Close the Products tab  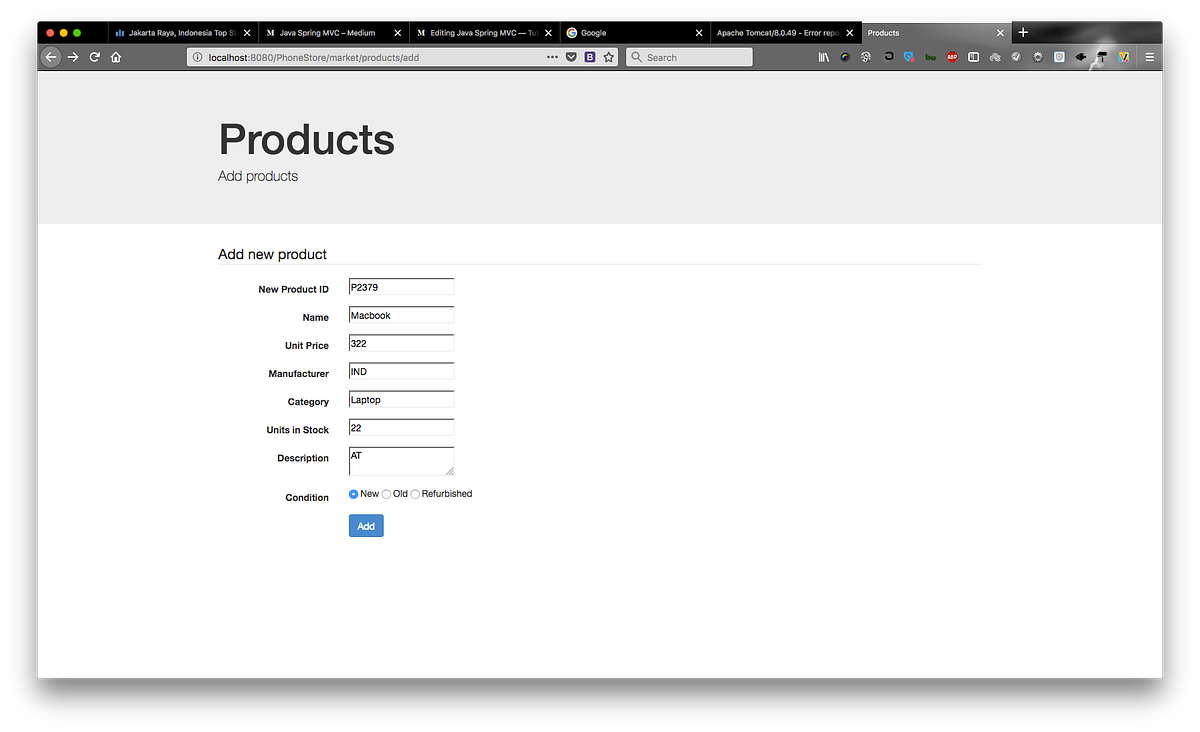tap(1000, 33)
